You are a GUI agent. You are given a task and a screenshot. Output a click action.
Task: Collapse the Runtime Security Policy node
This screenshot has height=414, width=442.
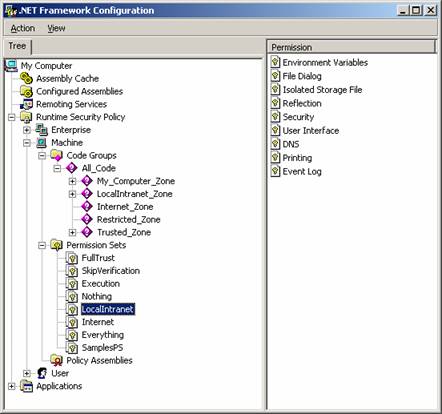[12, 117]
